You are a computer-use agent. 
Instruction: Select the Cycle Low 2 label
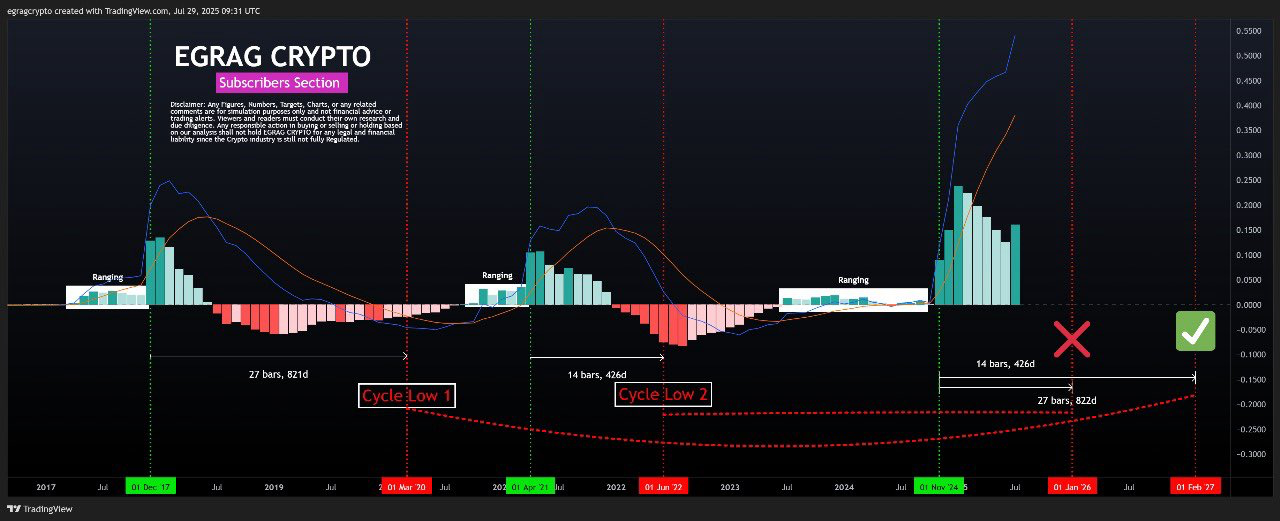pyautogui.click(x=663, y=394)
